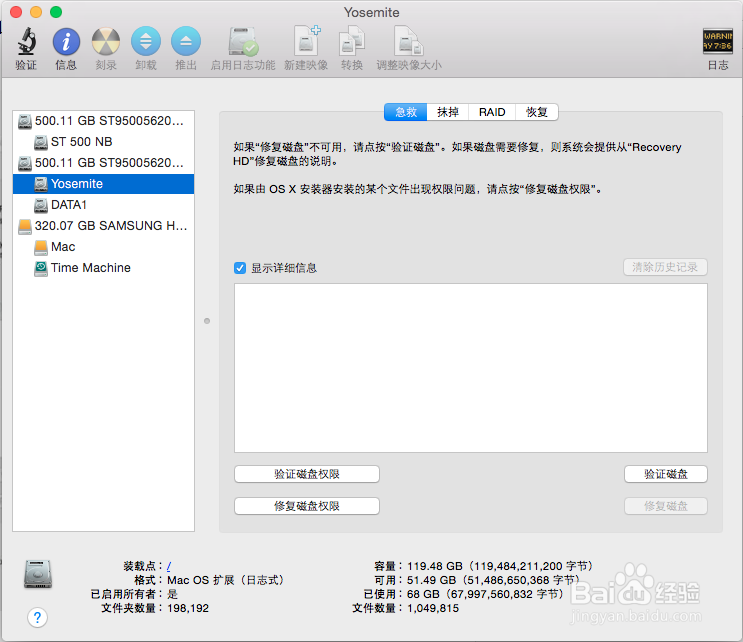
Task: Click the used value 68 GB
Action: tap(423, 594)
